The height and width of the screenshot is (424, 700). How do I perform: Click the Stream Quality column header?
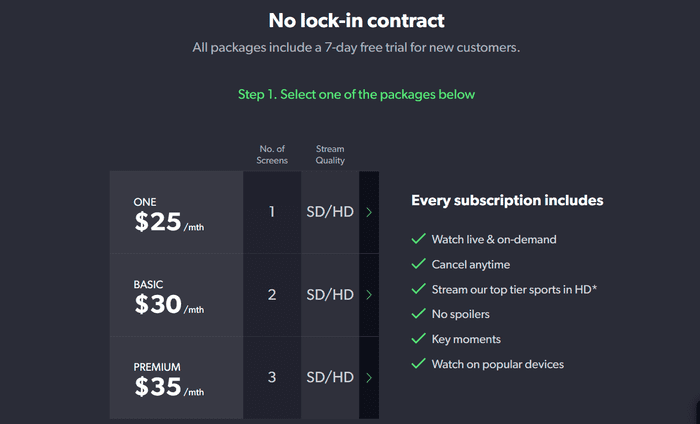(x=330, y=154)
